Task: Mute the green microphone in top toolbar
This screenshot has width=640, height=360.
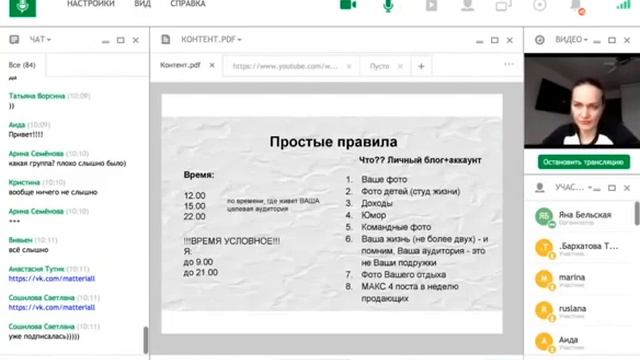Action: 388,6
